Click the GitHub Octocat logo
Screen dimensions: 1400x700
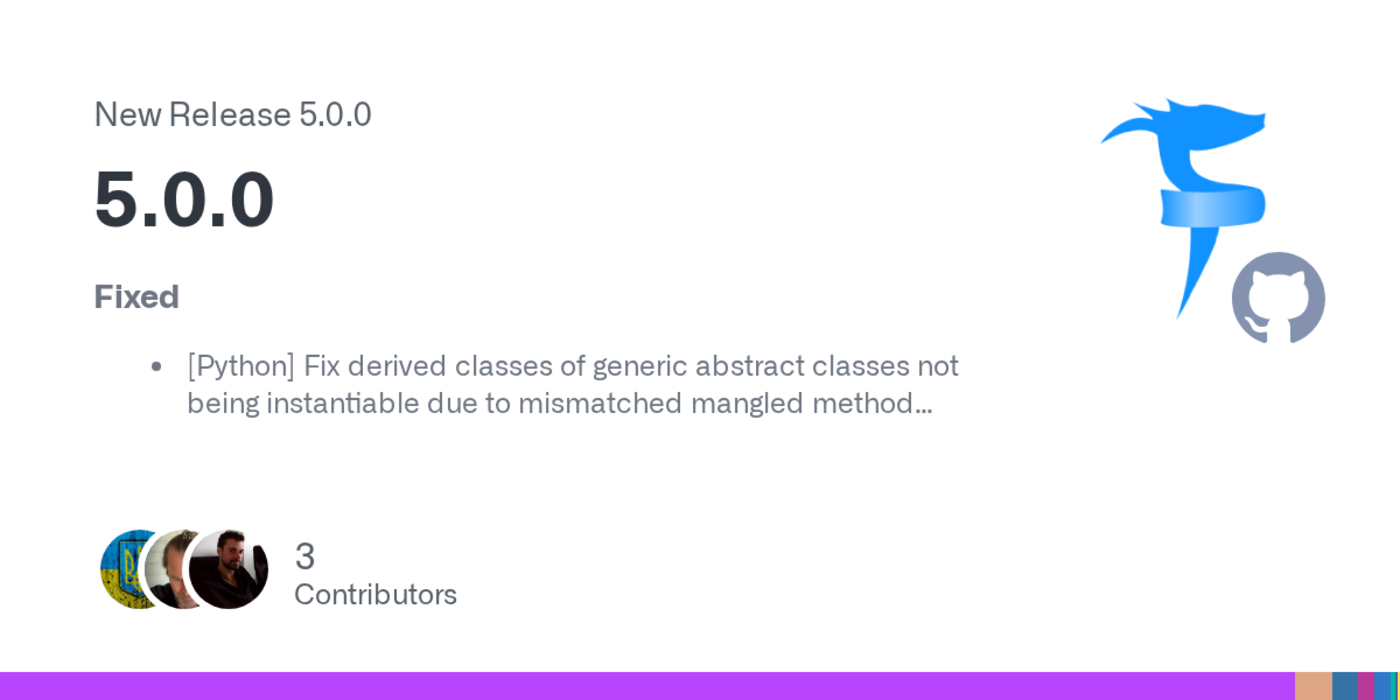click(x=1278, y=298)
